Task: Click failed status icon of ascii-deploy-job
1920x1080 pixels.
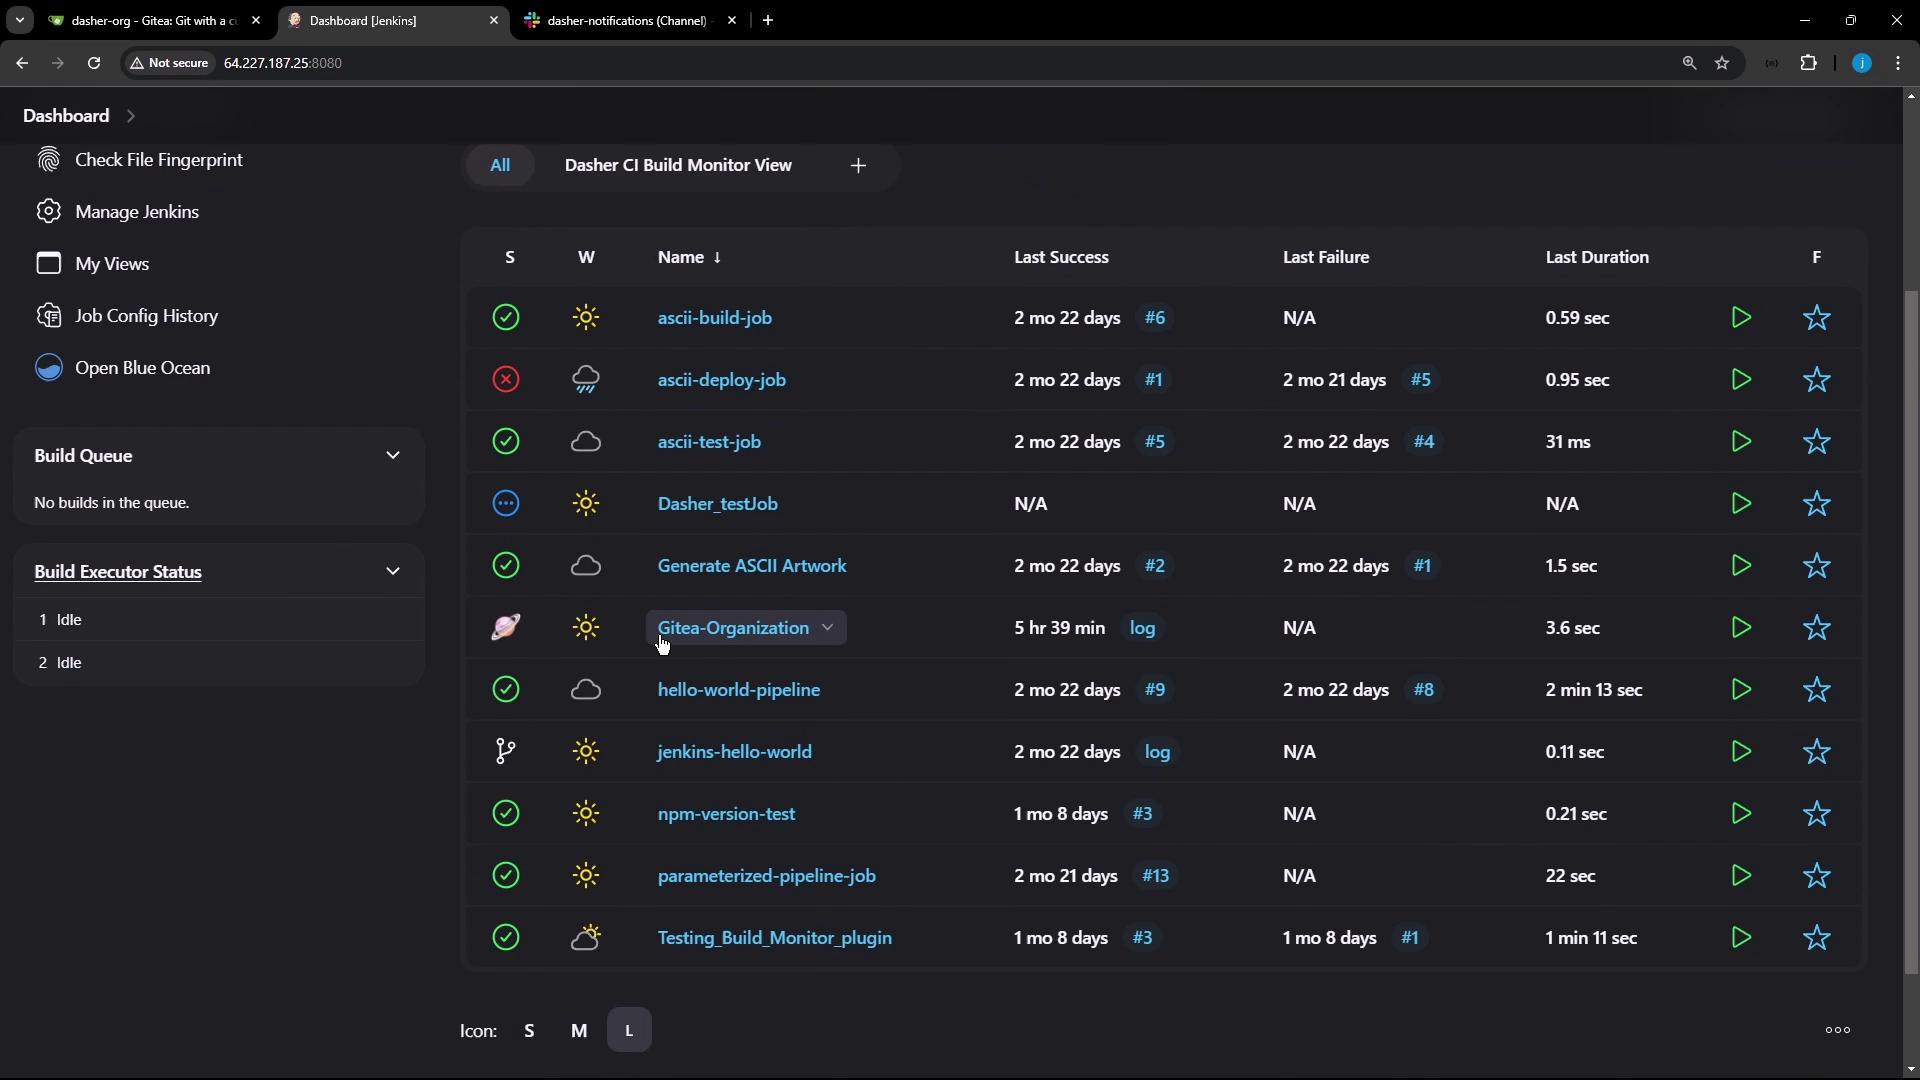Action: click(x=506, y=380)
